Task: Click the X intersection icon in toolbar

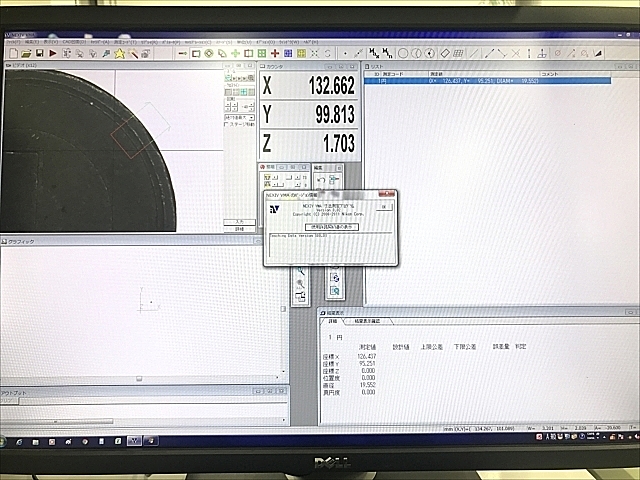Action: coord(516,53)
